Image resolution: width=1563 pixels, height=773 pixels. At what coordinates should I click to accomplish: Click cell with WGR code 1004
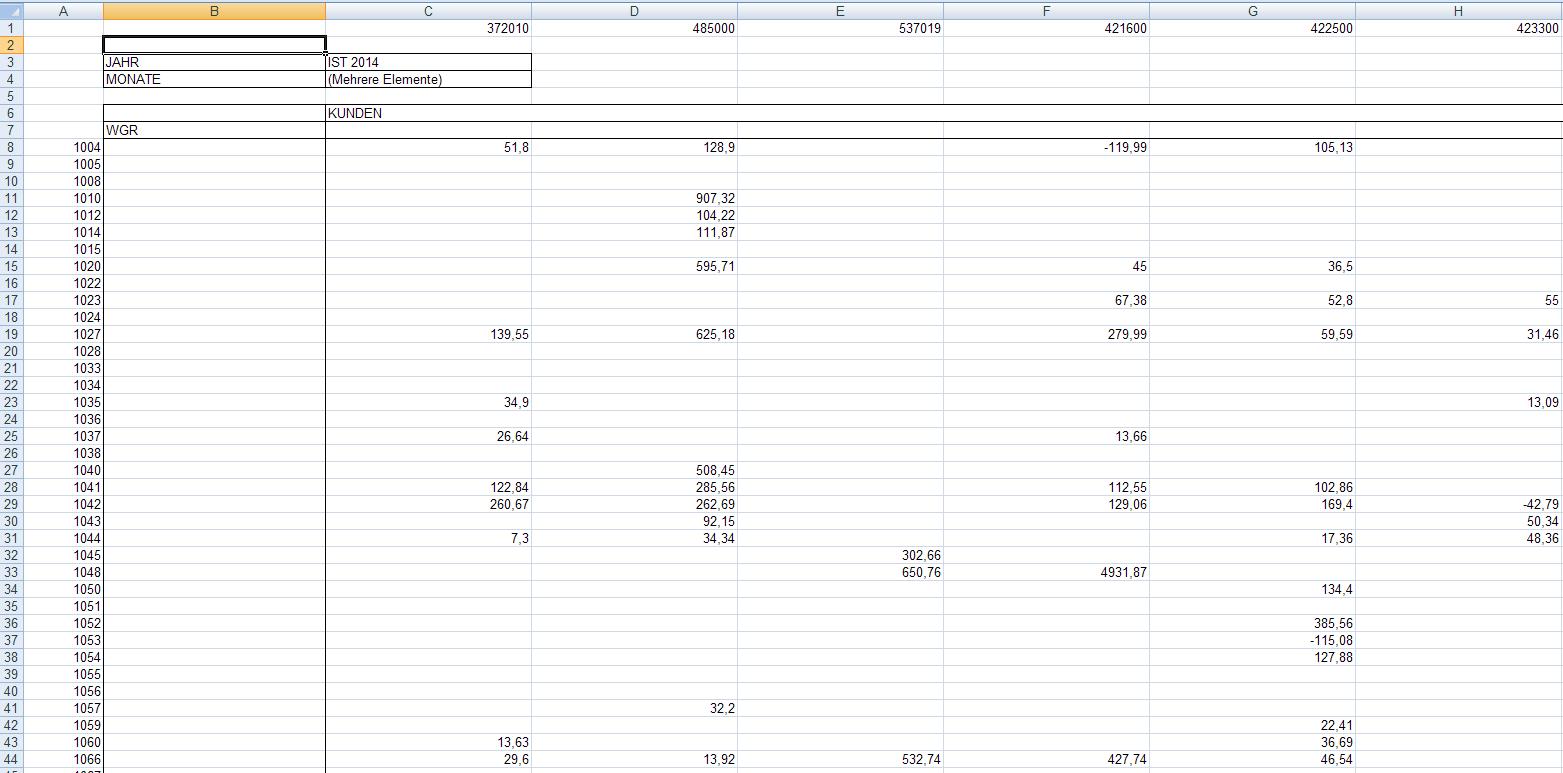coord(63,147)
